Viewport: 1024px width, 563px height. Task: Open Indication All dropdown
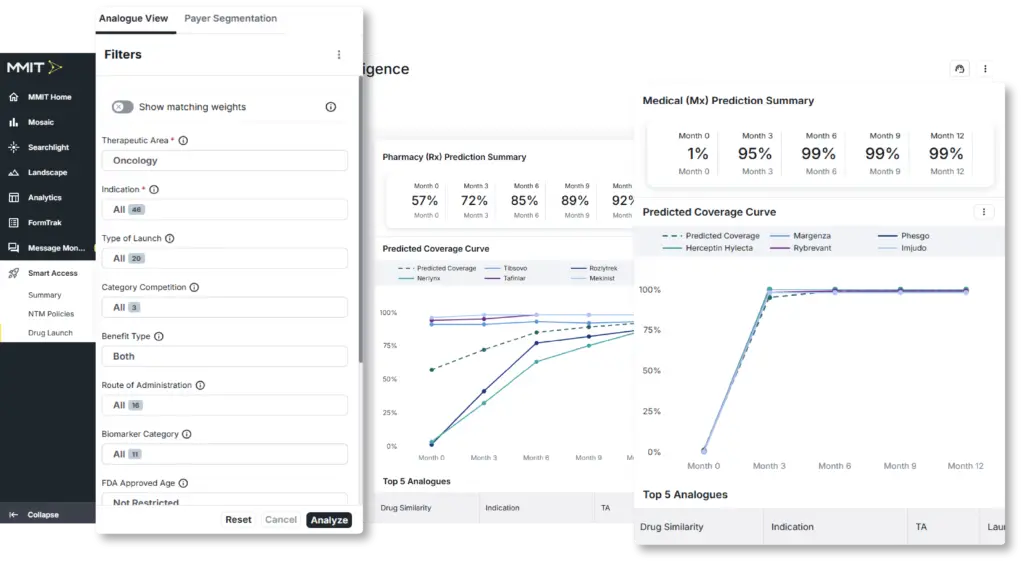pyautogui.click(x=225, y=210)
